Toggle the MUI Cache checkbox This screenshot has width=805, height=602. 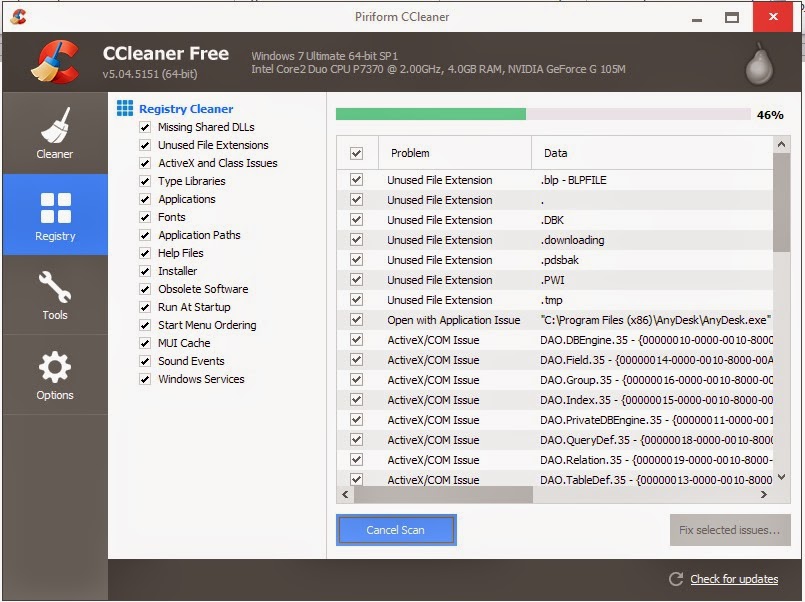(145, 343)
